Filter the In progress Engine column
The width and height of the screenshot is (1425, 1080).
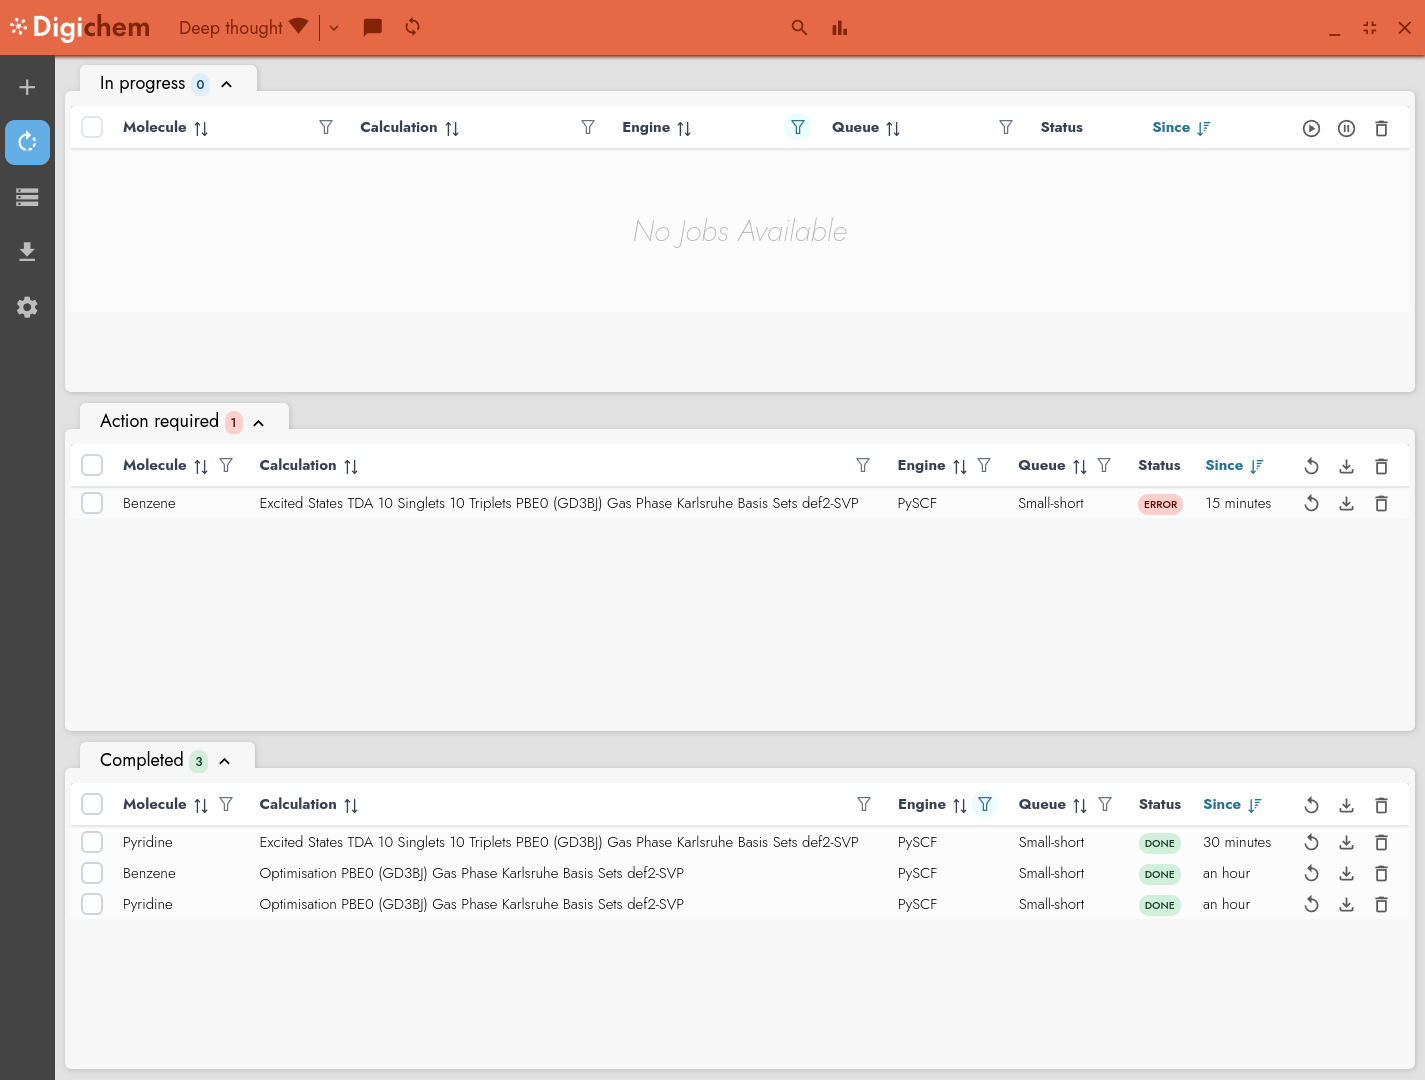pyautogui.click(x=798, y=127)
